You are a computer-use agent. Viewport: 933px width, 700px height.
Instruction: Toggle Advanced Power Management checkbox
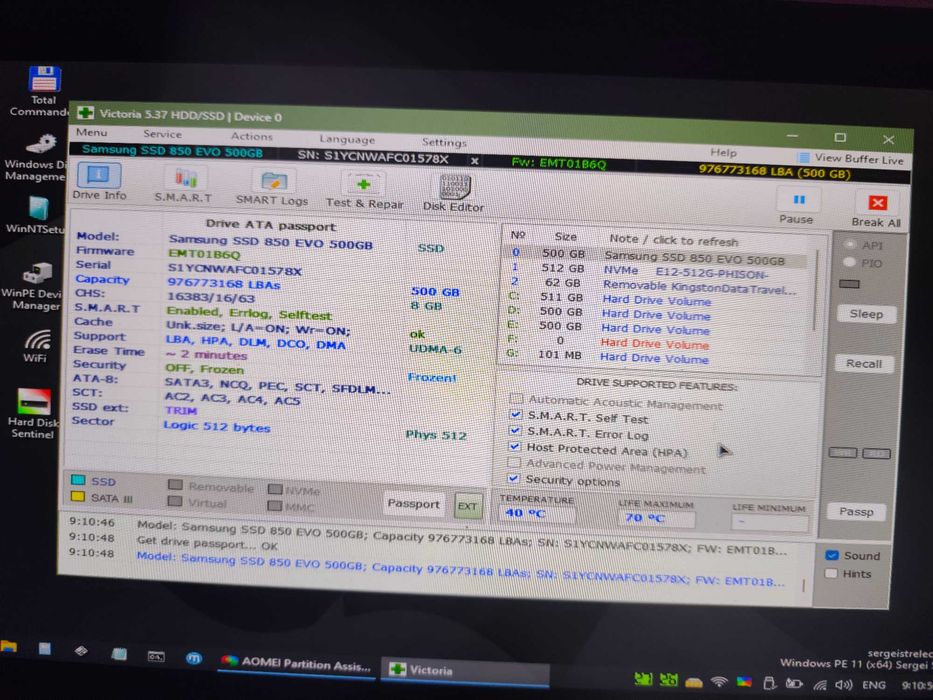(514, 462)
